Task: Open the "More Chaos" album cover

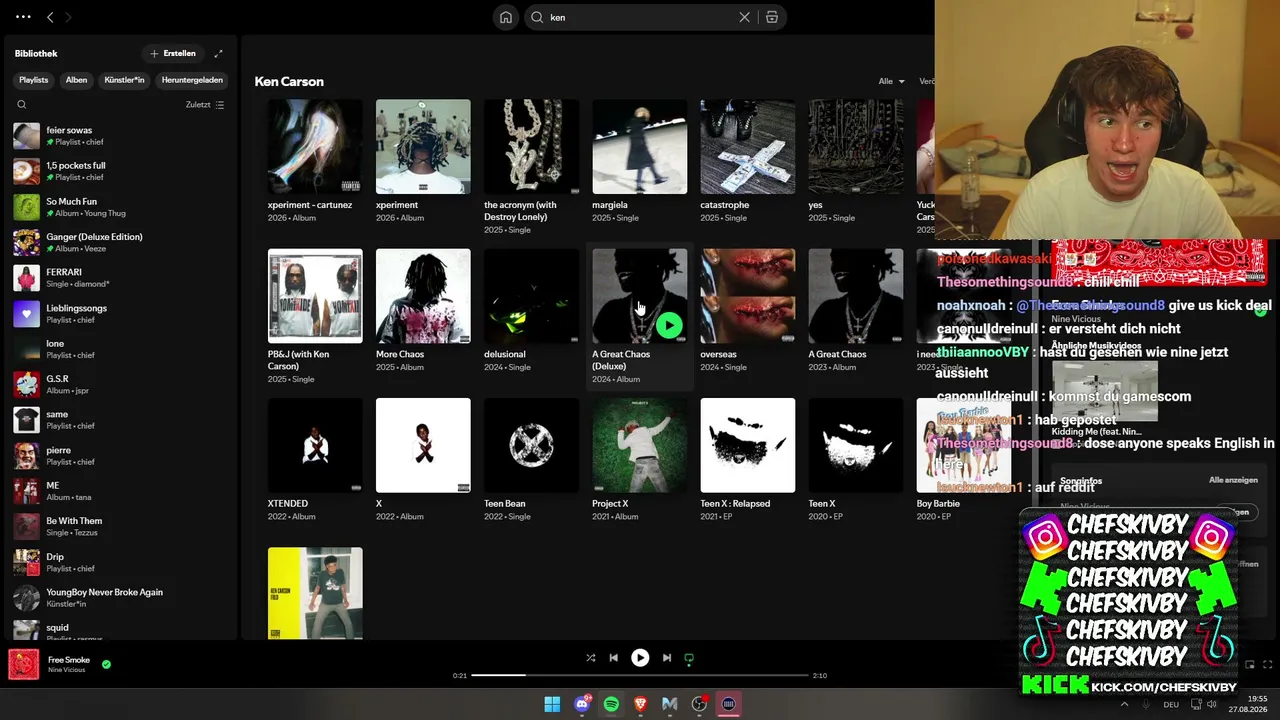Action: click(423, 296)
